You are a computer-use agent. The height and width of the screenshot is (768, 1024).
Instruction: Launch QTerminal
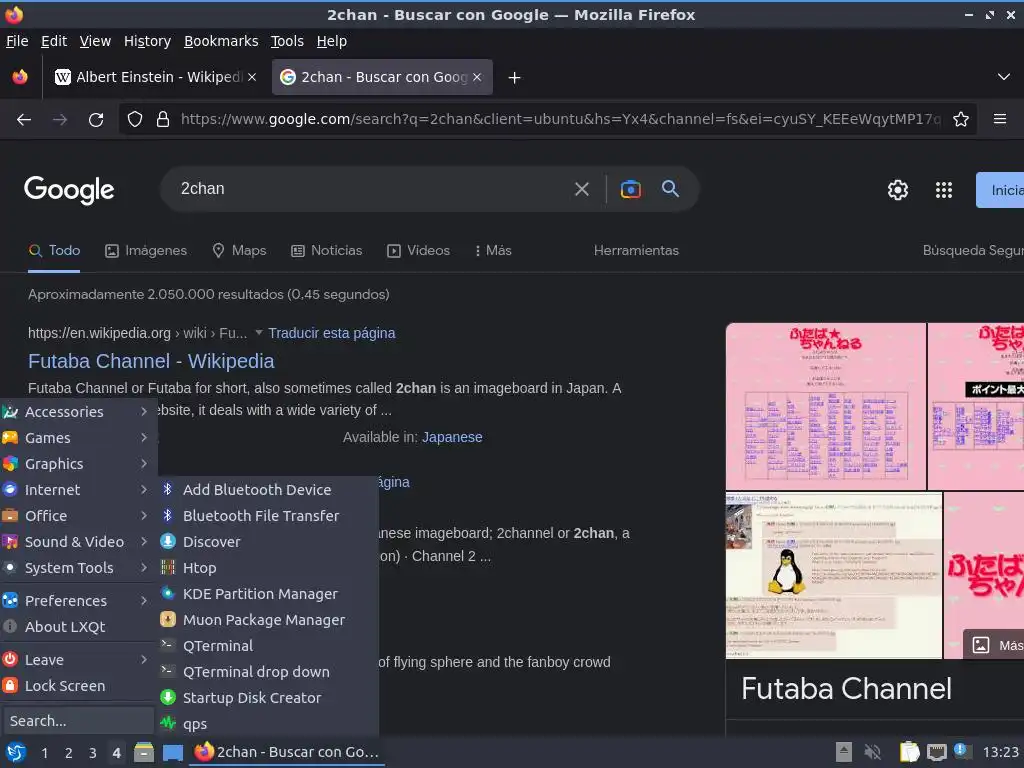point(269,646)
